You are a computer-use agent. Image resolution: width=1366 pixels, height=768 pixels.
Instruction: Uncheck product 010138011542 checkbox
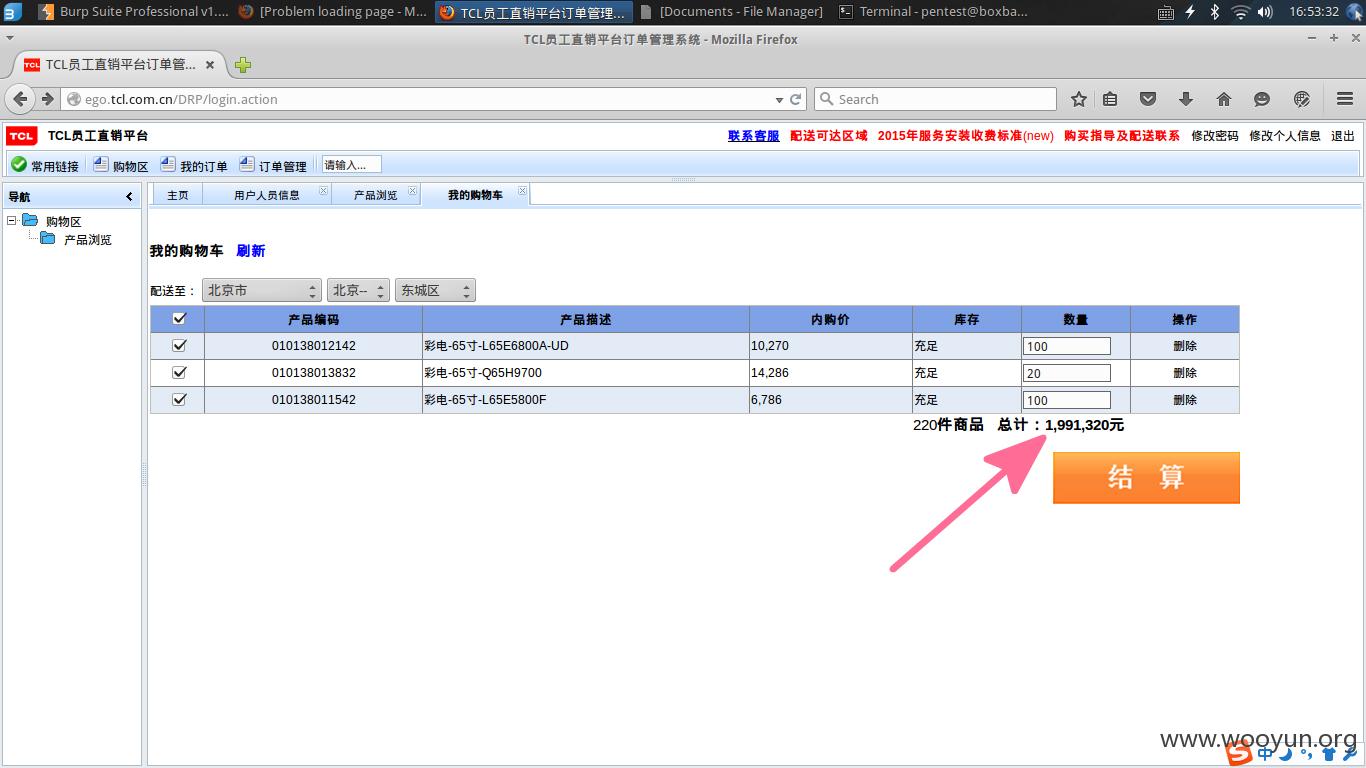179,399
